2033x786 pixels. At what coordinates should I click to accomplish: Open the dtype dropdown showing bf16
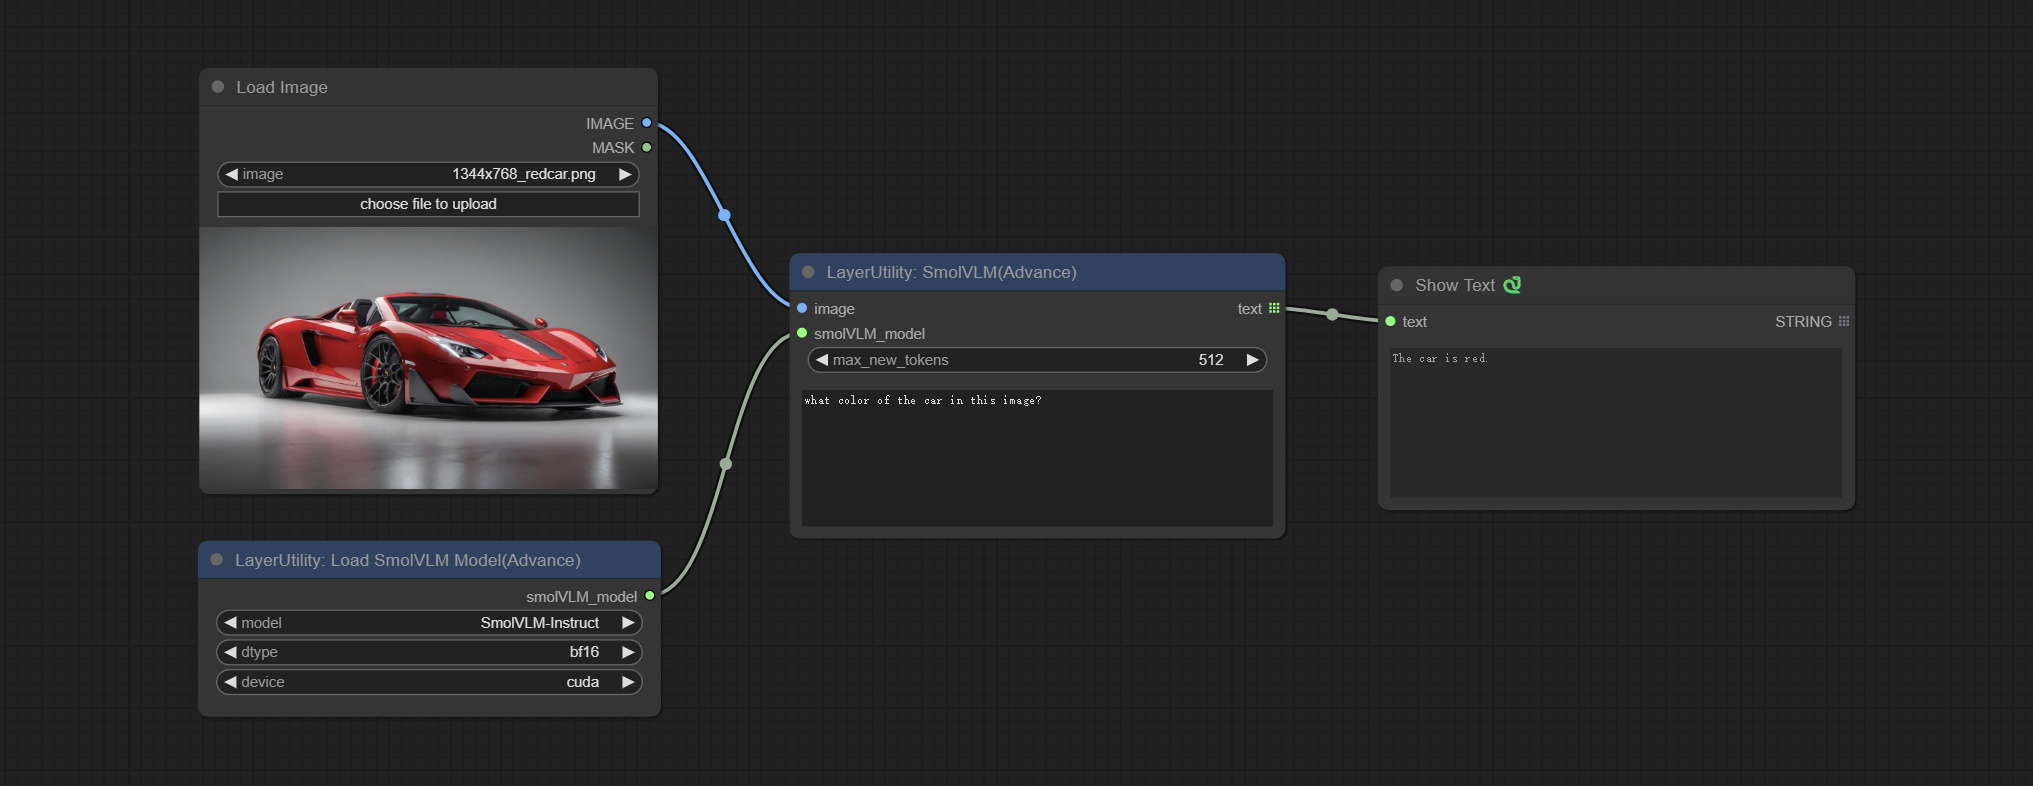point(428,652)
